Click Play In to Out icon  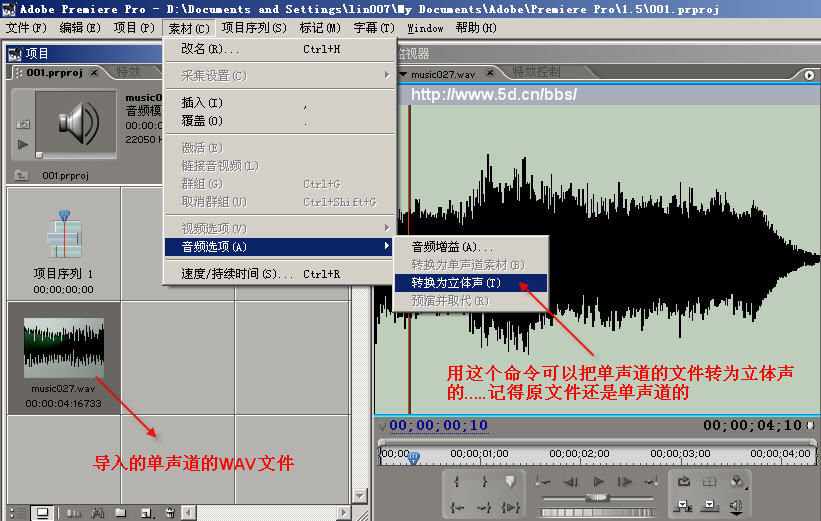(511, 506)
